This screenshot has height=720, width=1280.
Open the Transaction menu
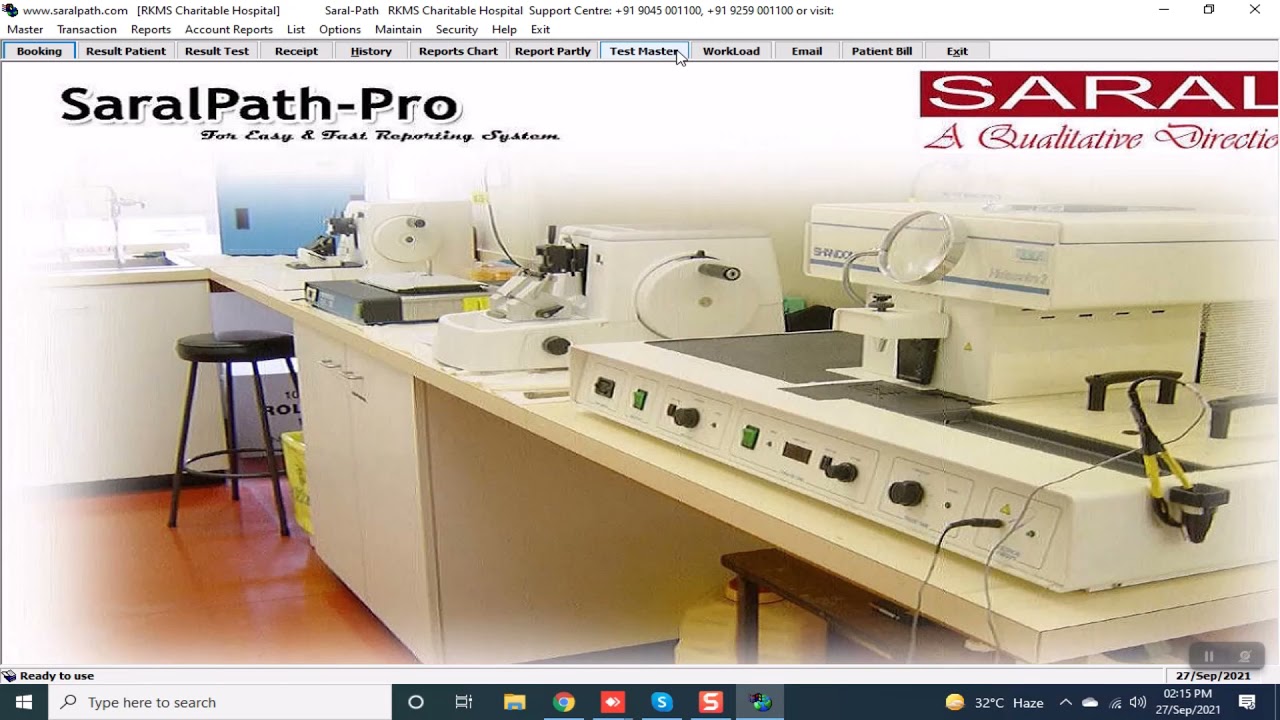[x=87, y=29]
